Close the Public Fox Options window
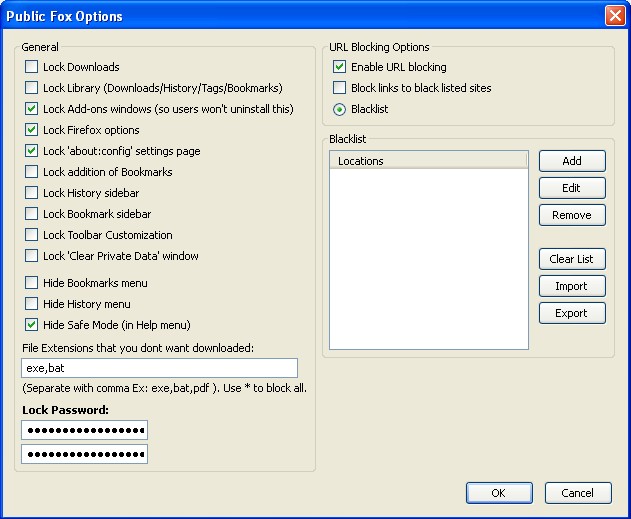 click(x=615, y=16)
